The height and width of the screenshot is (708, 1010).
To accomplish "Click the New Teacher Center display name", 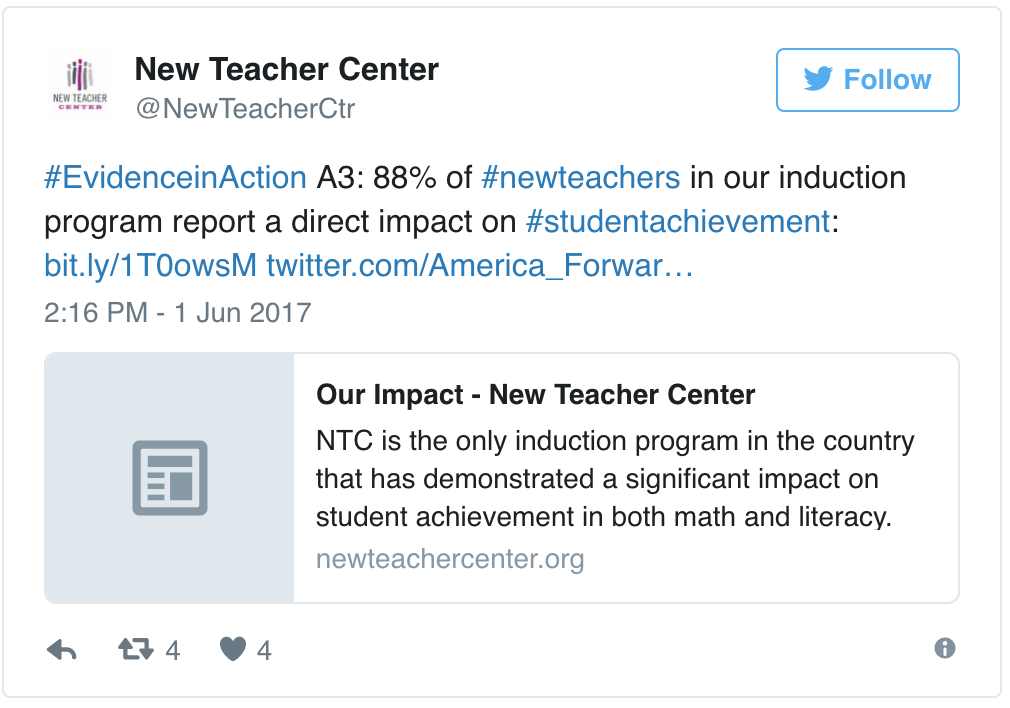I will (287, 69).
